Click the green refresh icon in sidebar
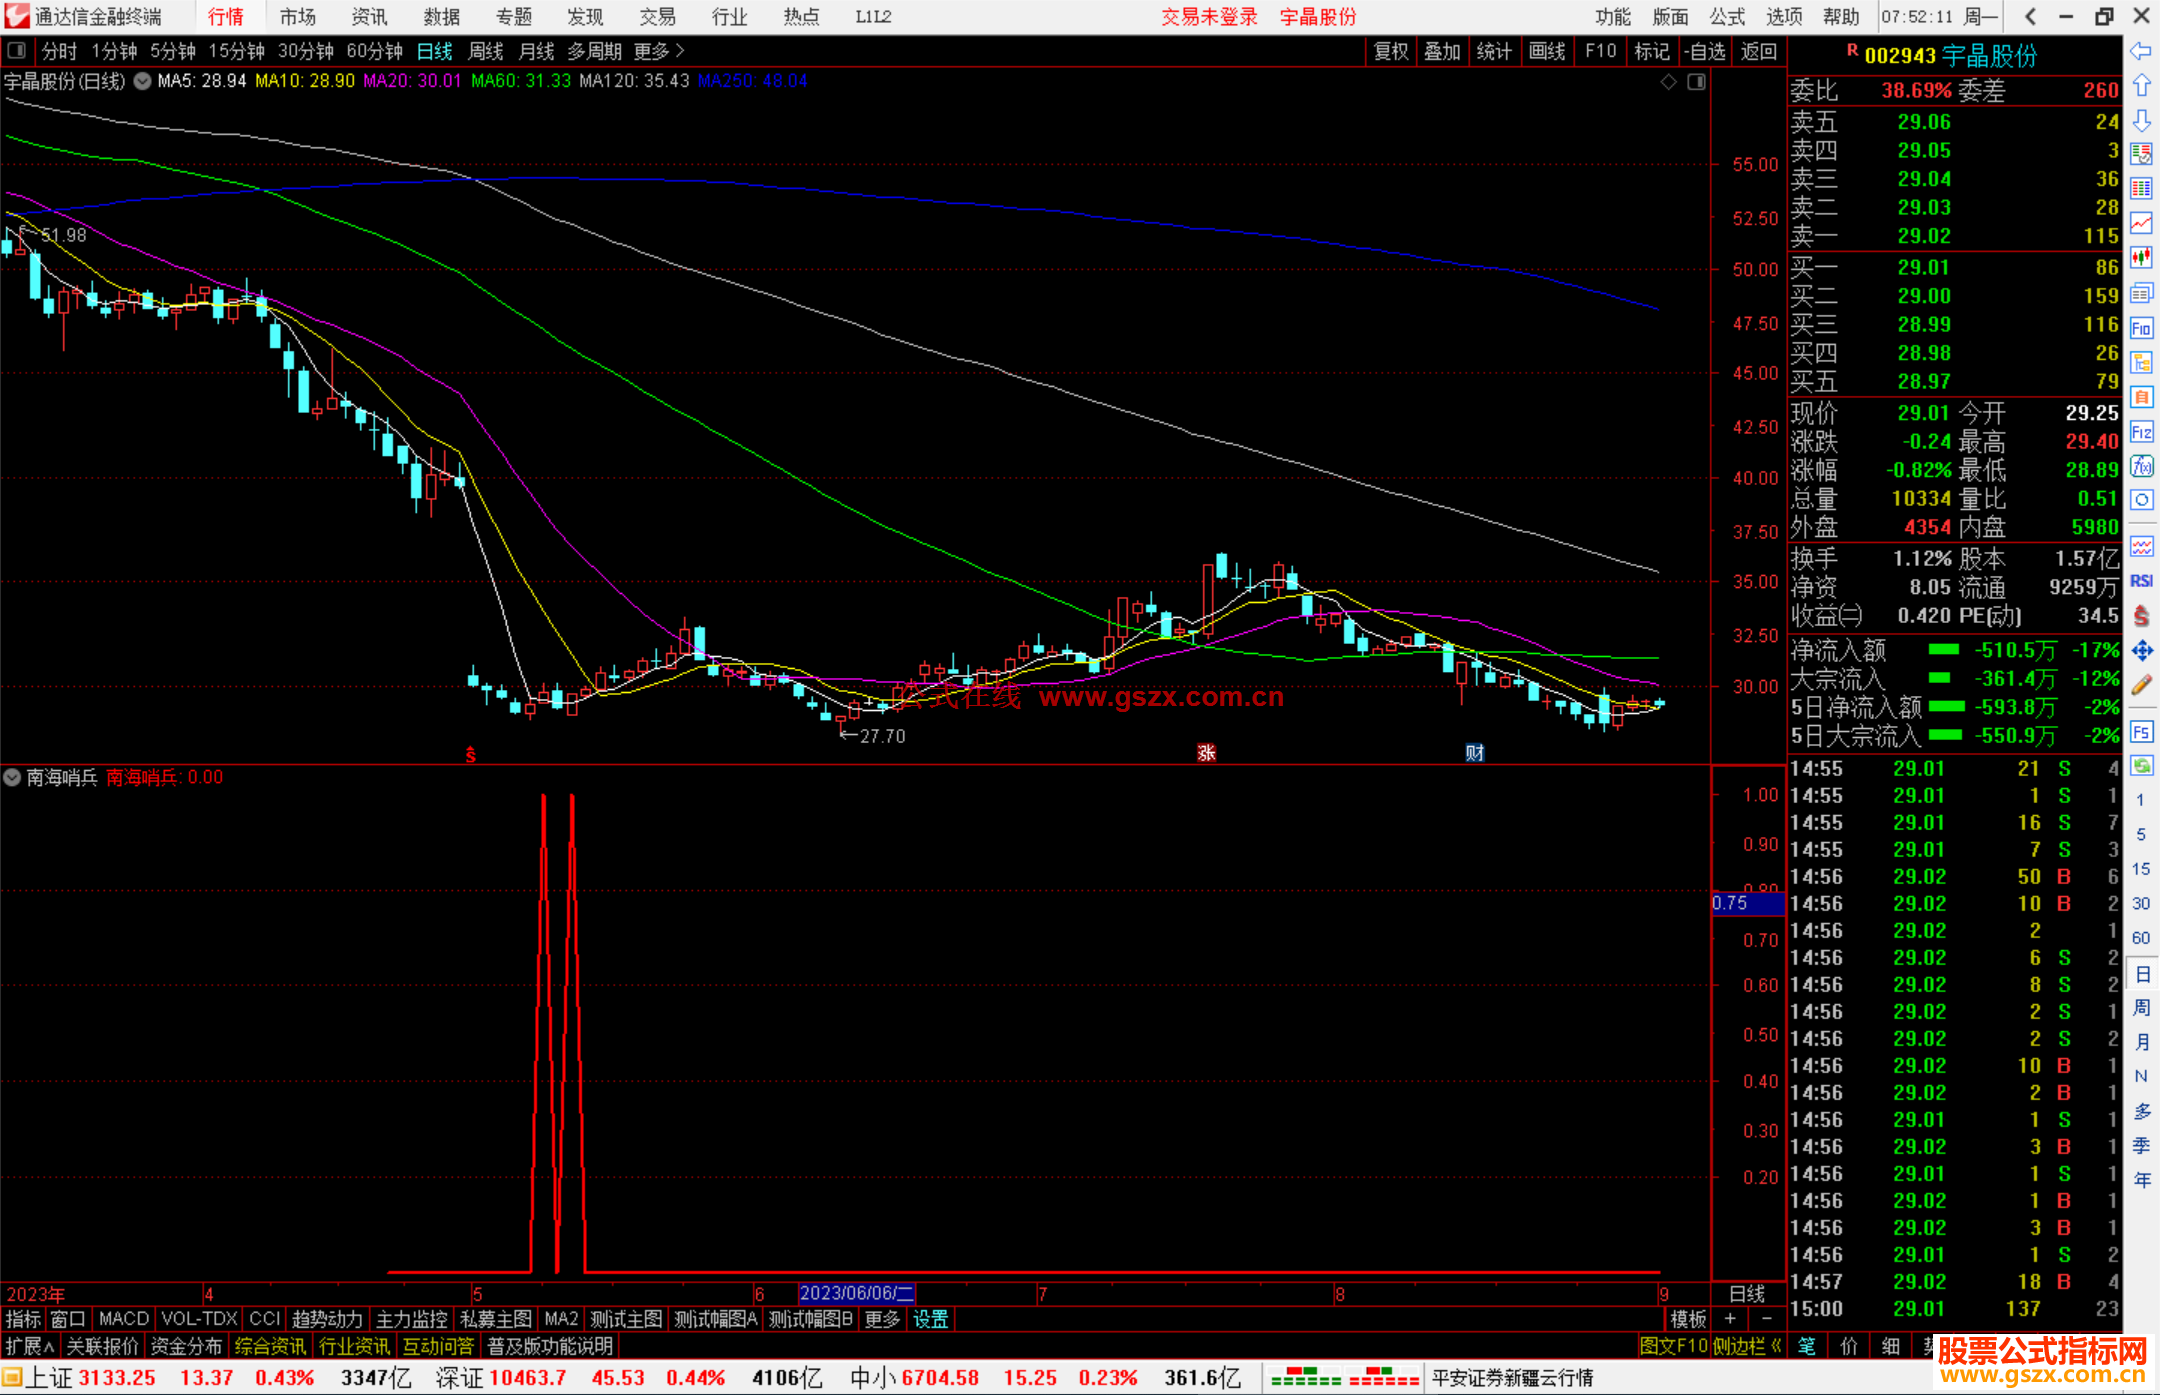Screen dimensions: 2160x1395 2141,766
